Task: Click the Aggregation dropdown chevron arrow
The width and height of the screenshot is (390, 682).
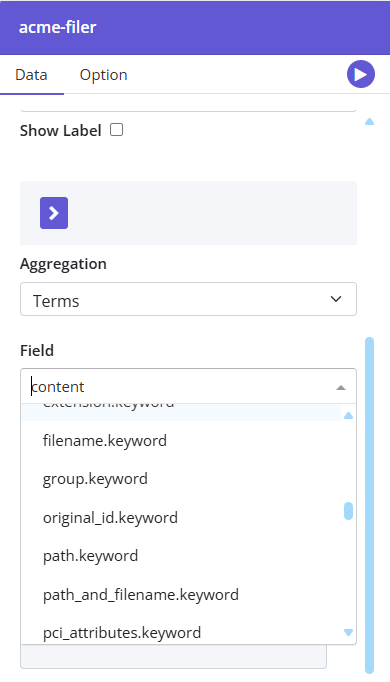Action: point(336,299)
